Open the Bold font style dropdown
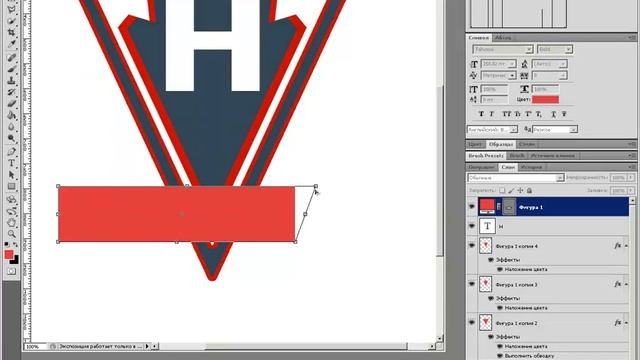 568,49
